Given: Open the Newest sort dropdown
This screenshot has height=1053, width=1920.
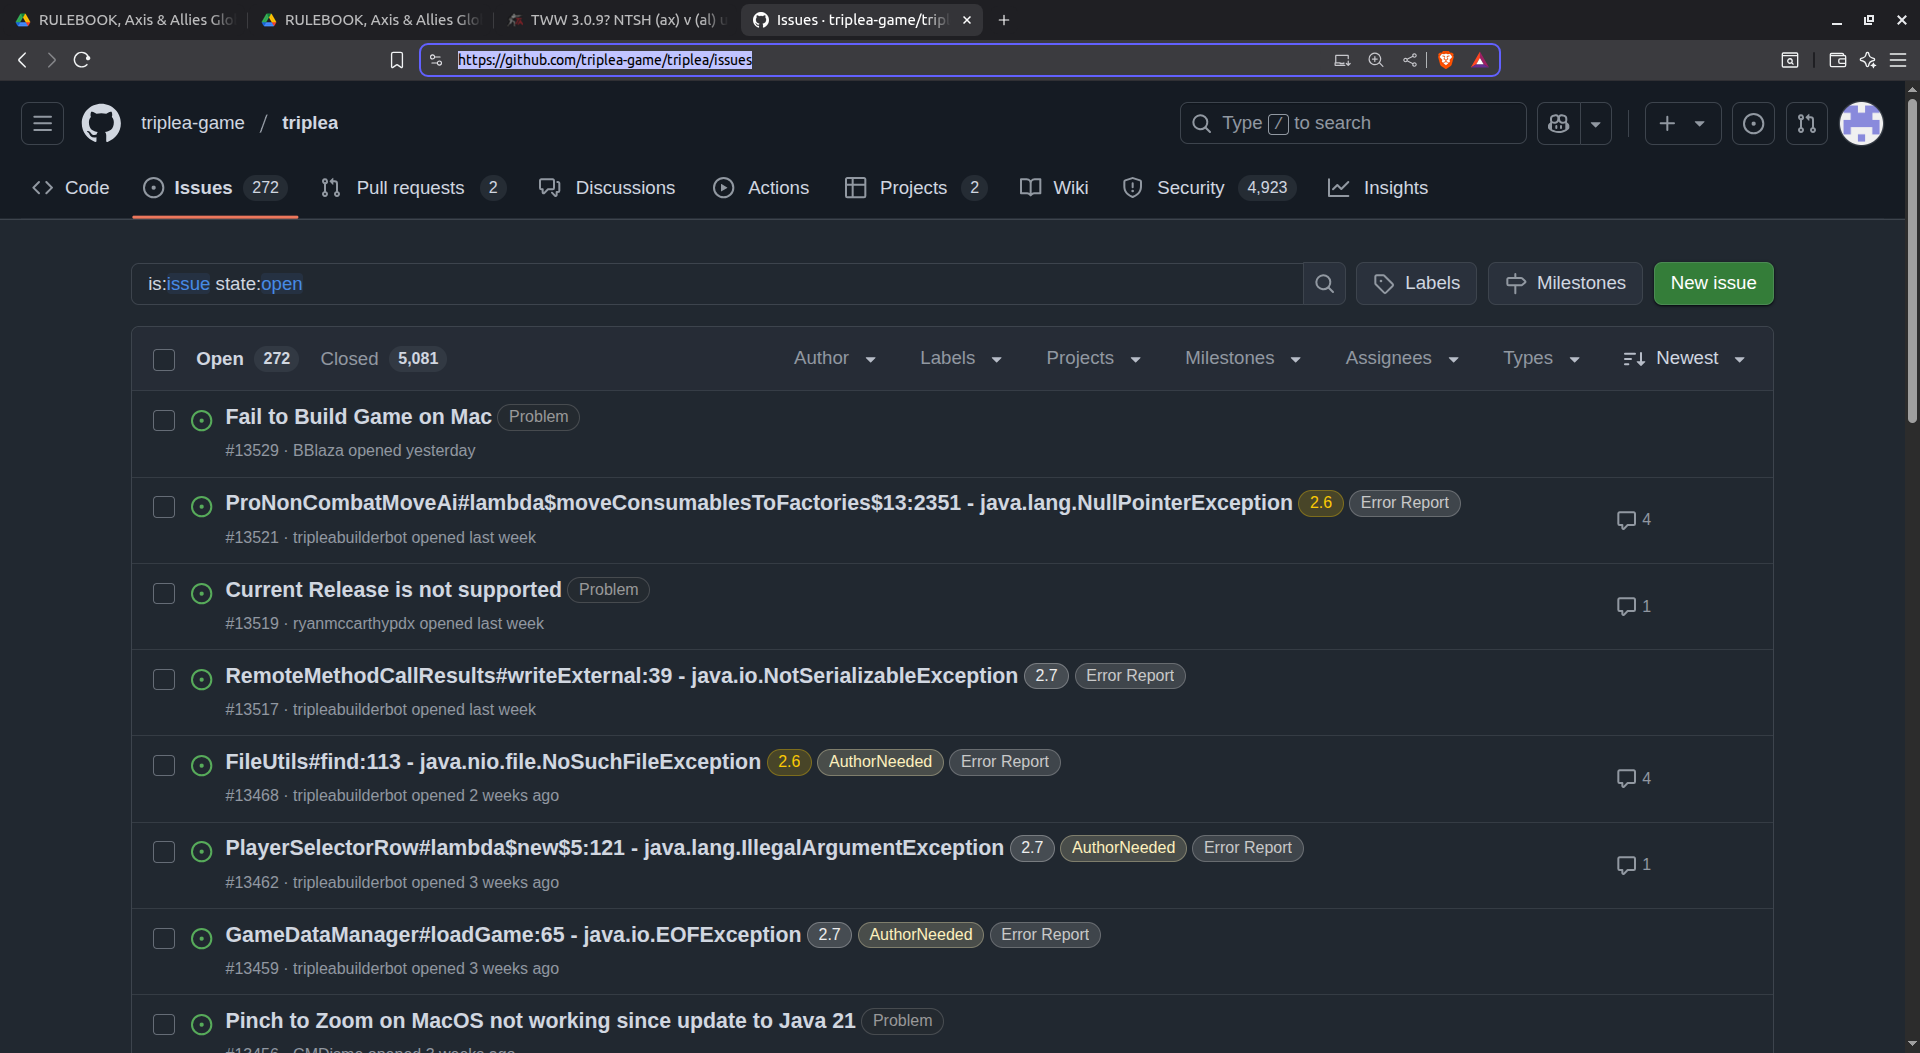Looking at the screenshot, I should (1684, 358).
